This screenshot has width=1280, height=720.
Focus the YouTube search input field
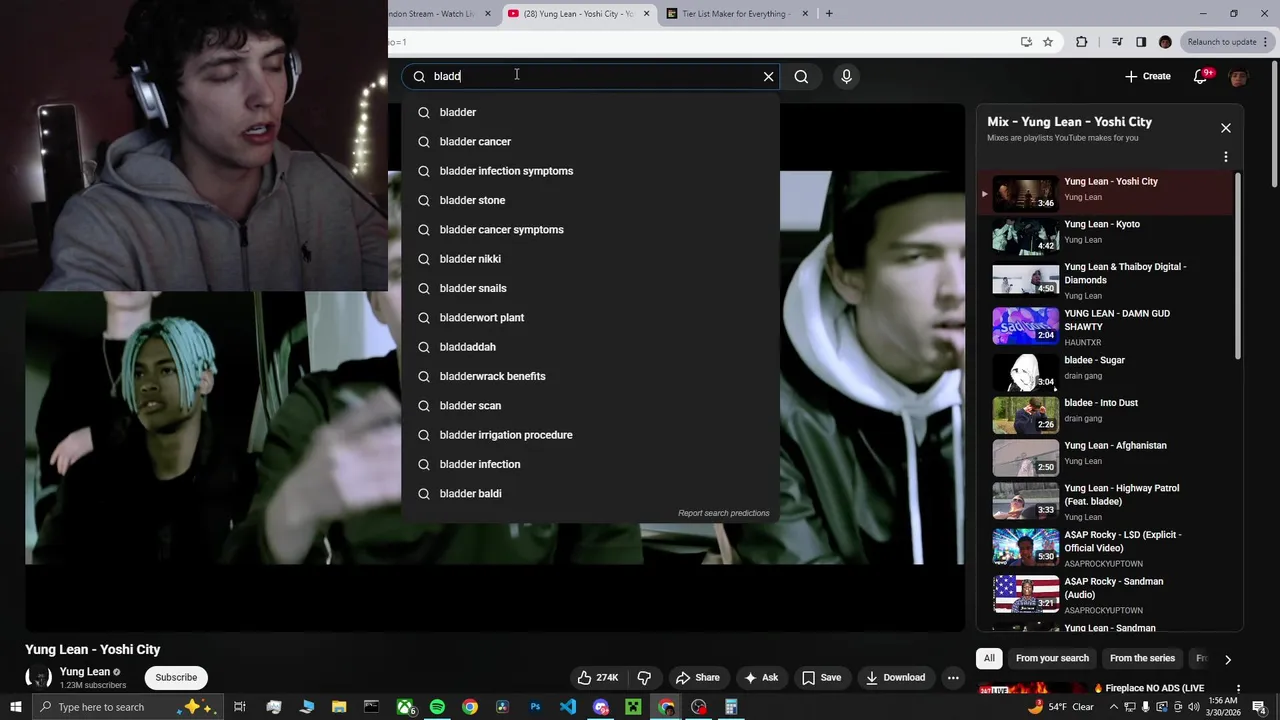pyautogui.click(x=592, y=76)
